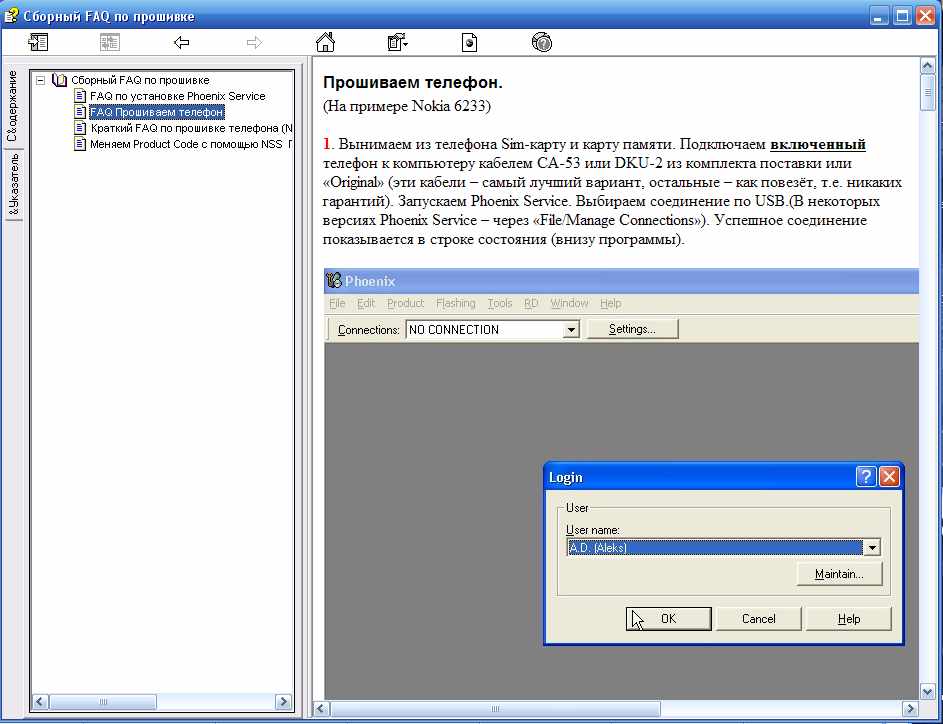Click the Maintain... button
Screen dimensions: 943x724
(839, 574)
